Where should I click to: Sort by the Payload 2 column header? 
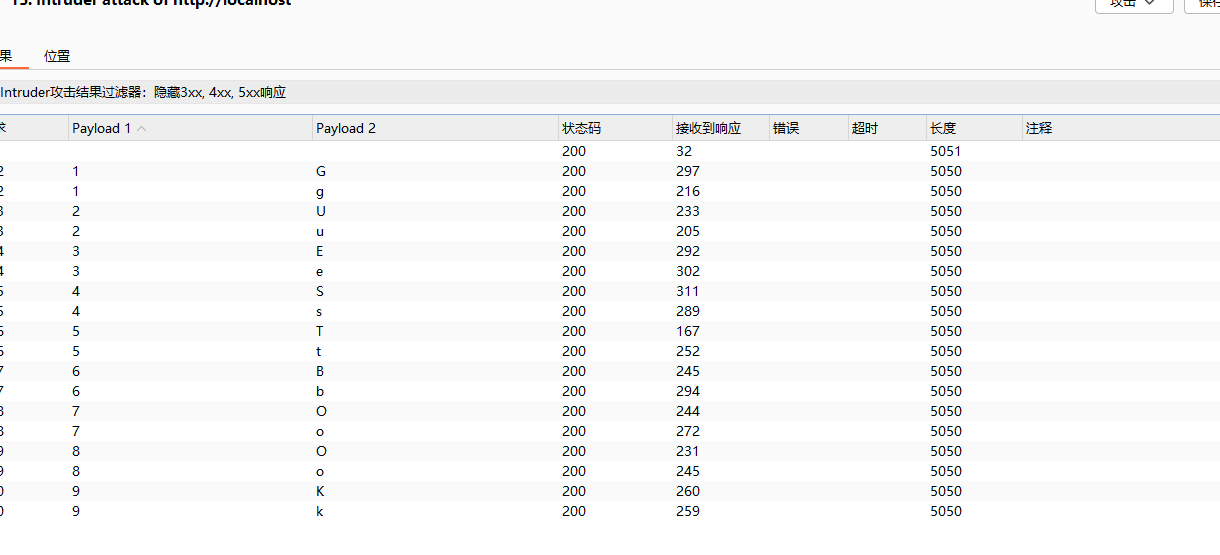tap(346, 128)
